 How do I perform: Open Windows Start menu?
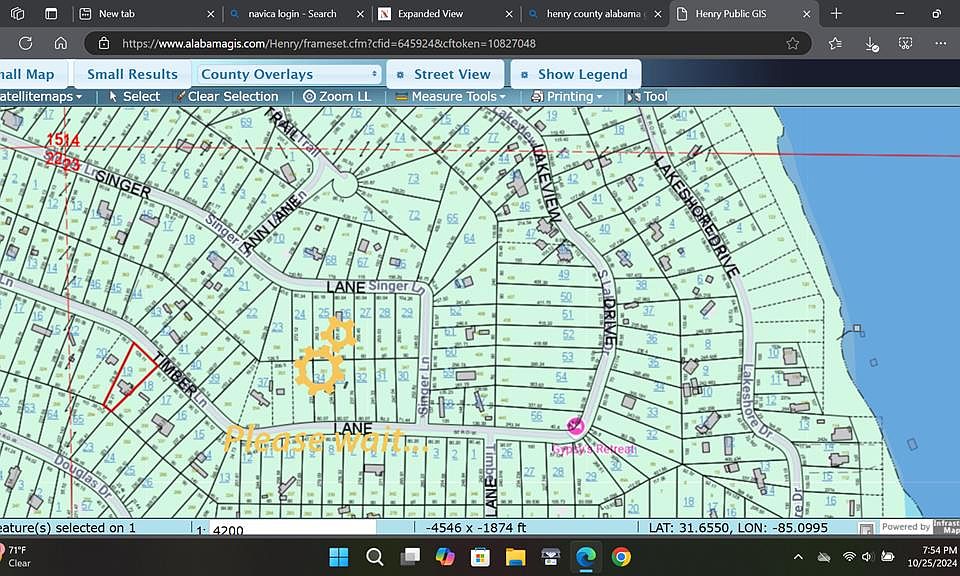(337, 556)
